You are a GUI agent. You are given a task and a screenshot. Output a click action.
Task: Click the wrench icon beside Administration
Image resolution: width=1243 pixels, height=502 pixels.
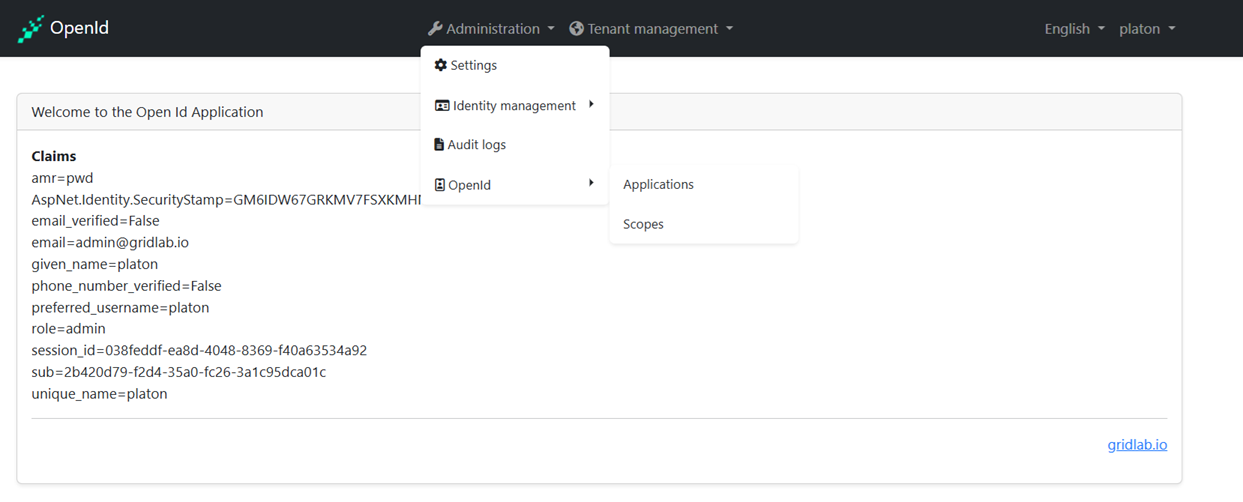(x=434, y=29)
